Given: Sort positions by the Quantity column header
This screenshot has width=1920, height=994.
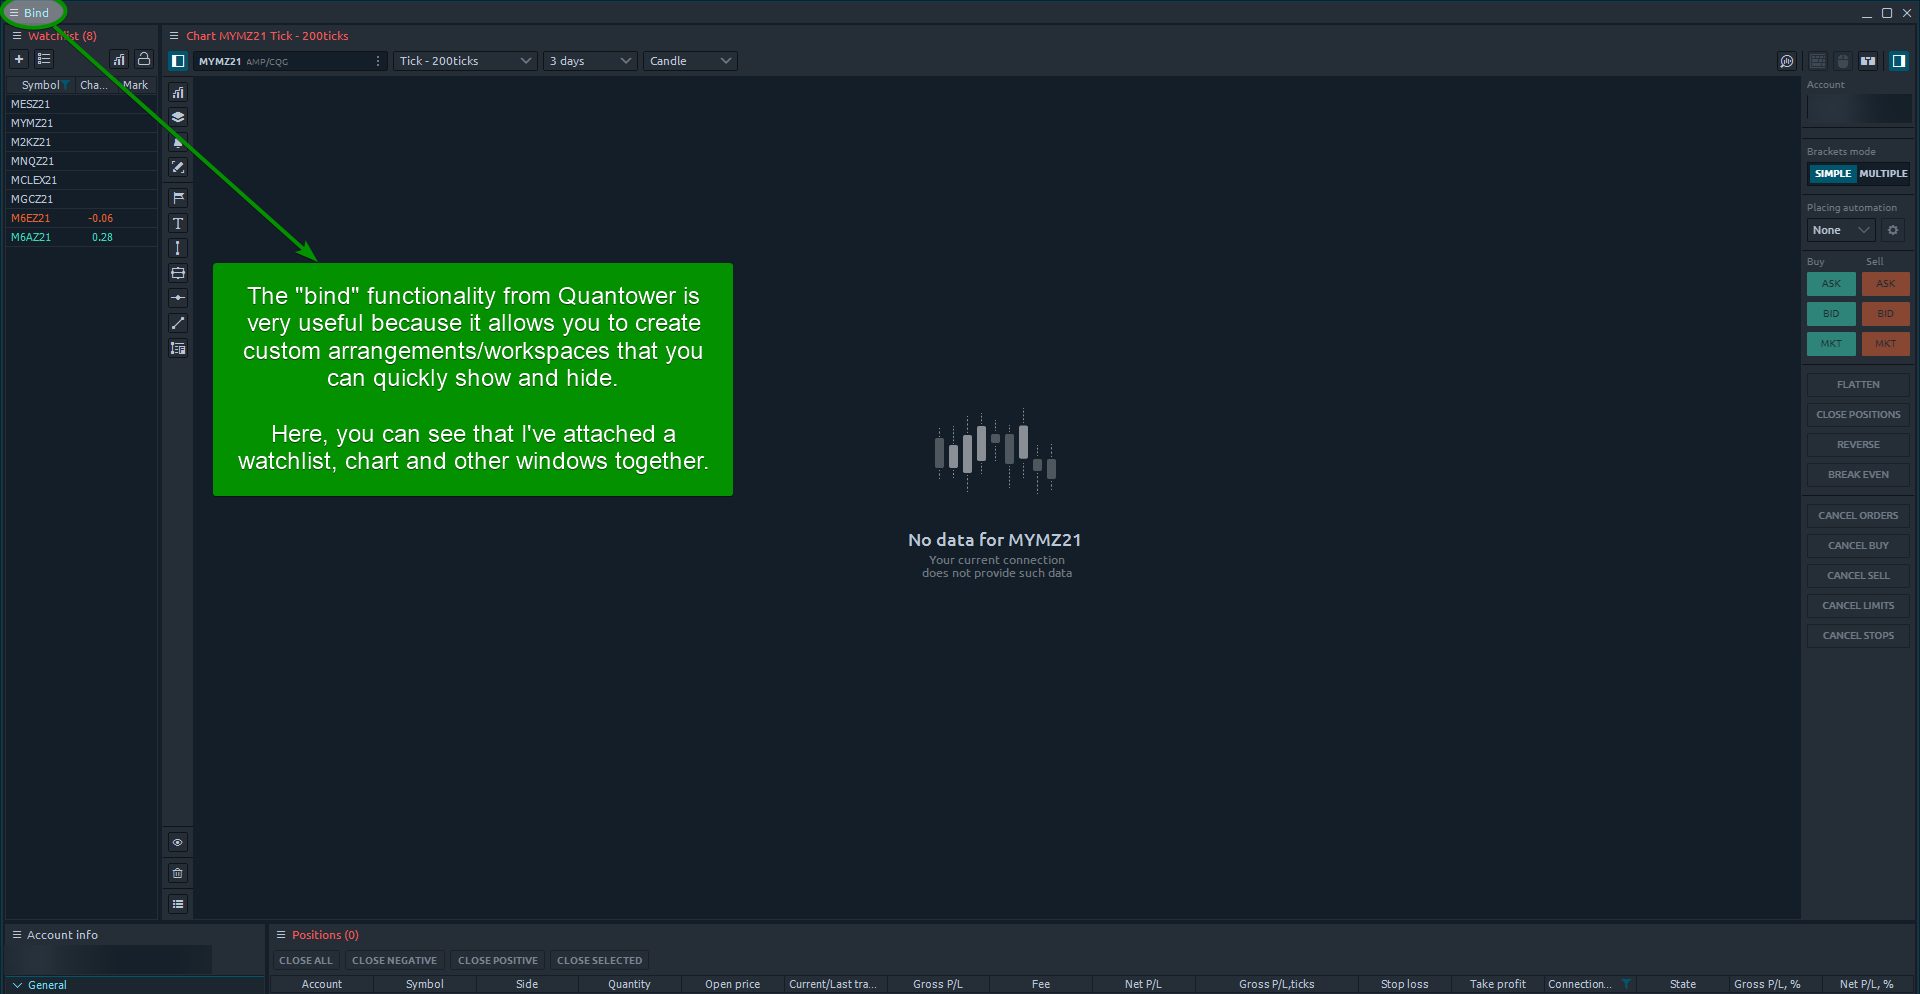Looking at the screenshot, I should [629, 984].
